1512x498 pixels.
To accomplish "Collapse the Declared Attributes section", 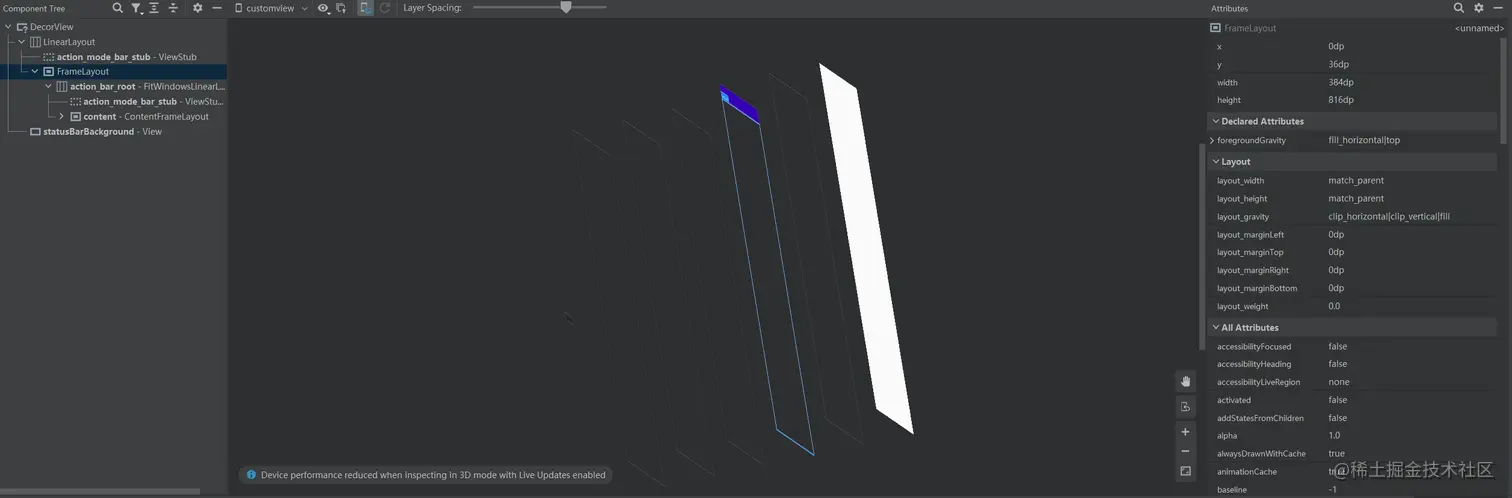I will tap(1215, 121).
